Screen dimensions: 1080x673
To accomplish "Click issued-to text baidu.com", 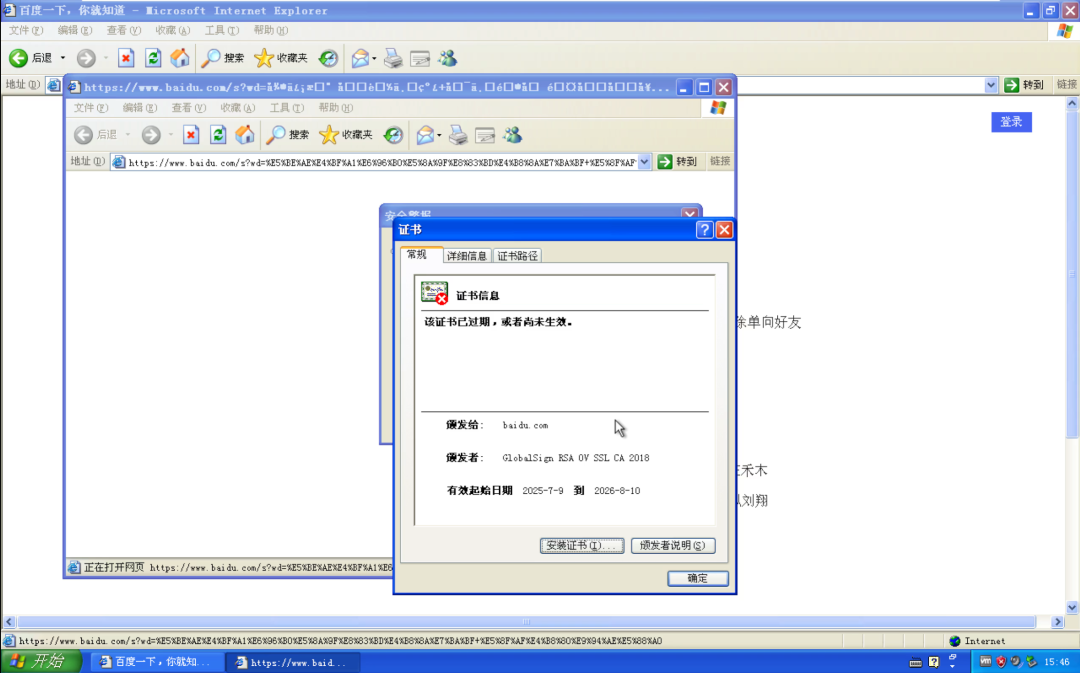I will pos(526,425).
